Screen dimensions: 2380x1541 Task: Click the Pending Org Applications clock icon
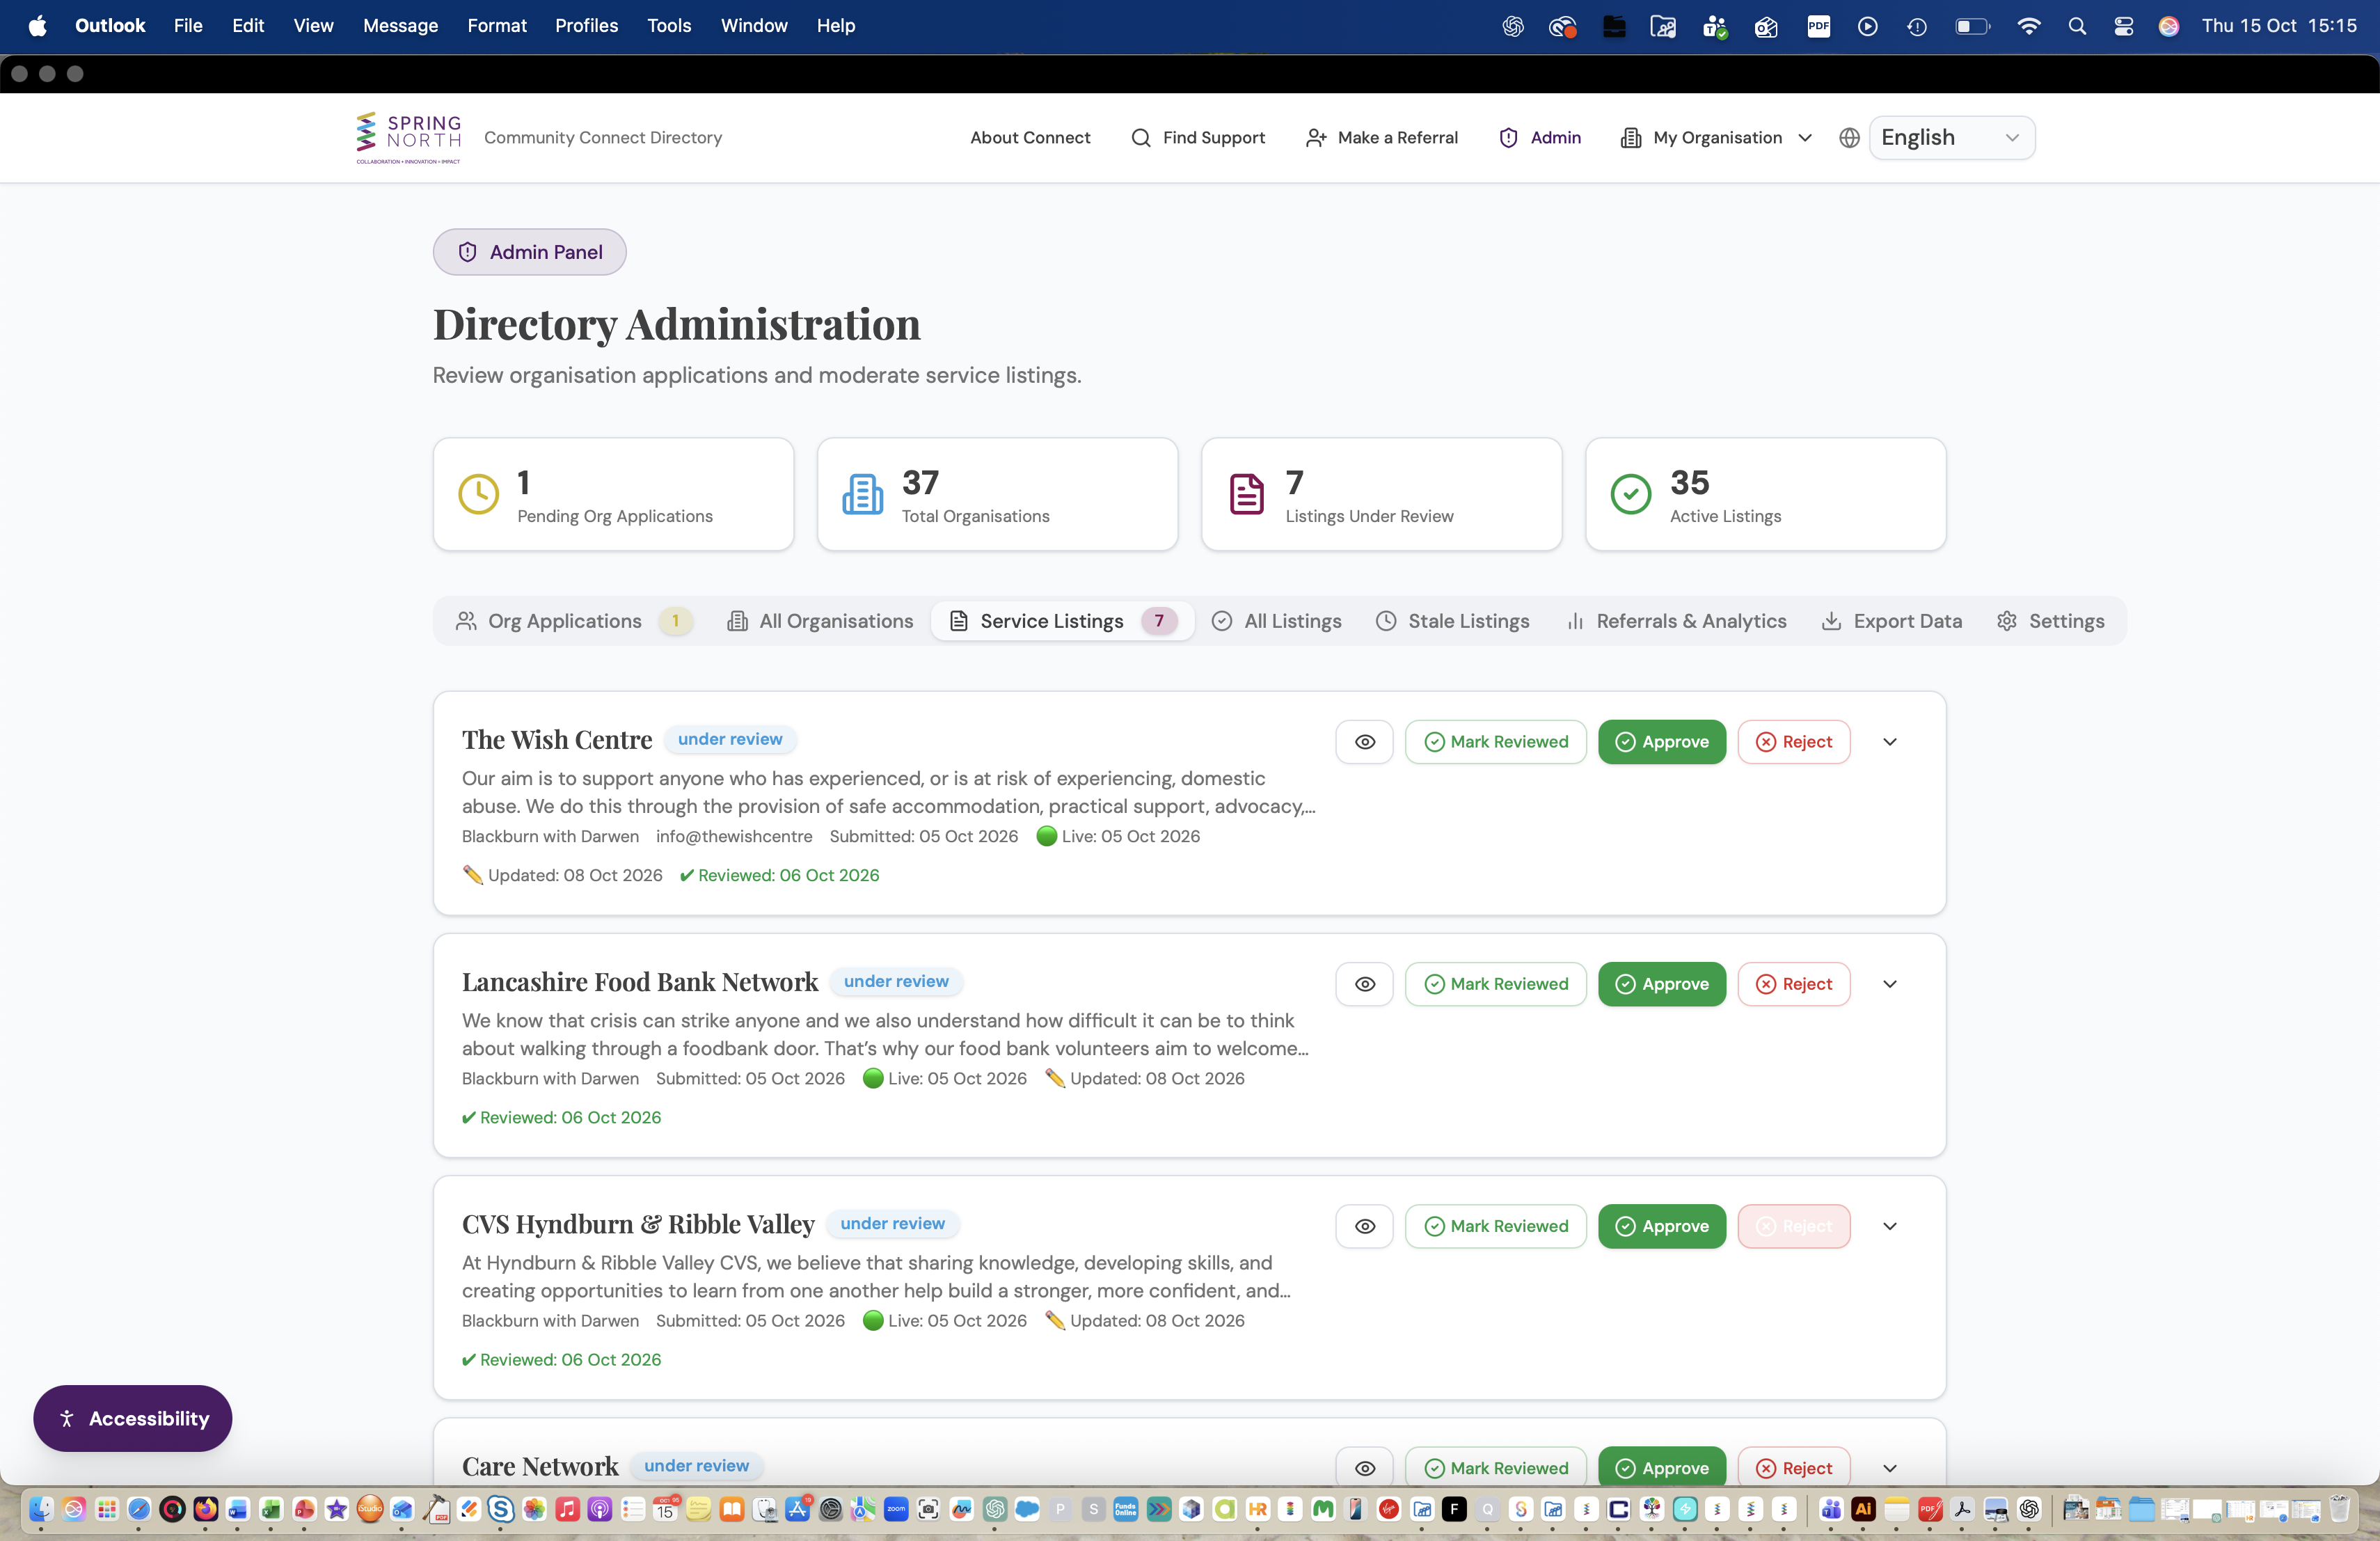tap(478, 494)
